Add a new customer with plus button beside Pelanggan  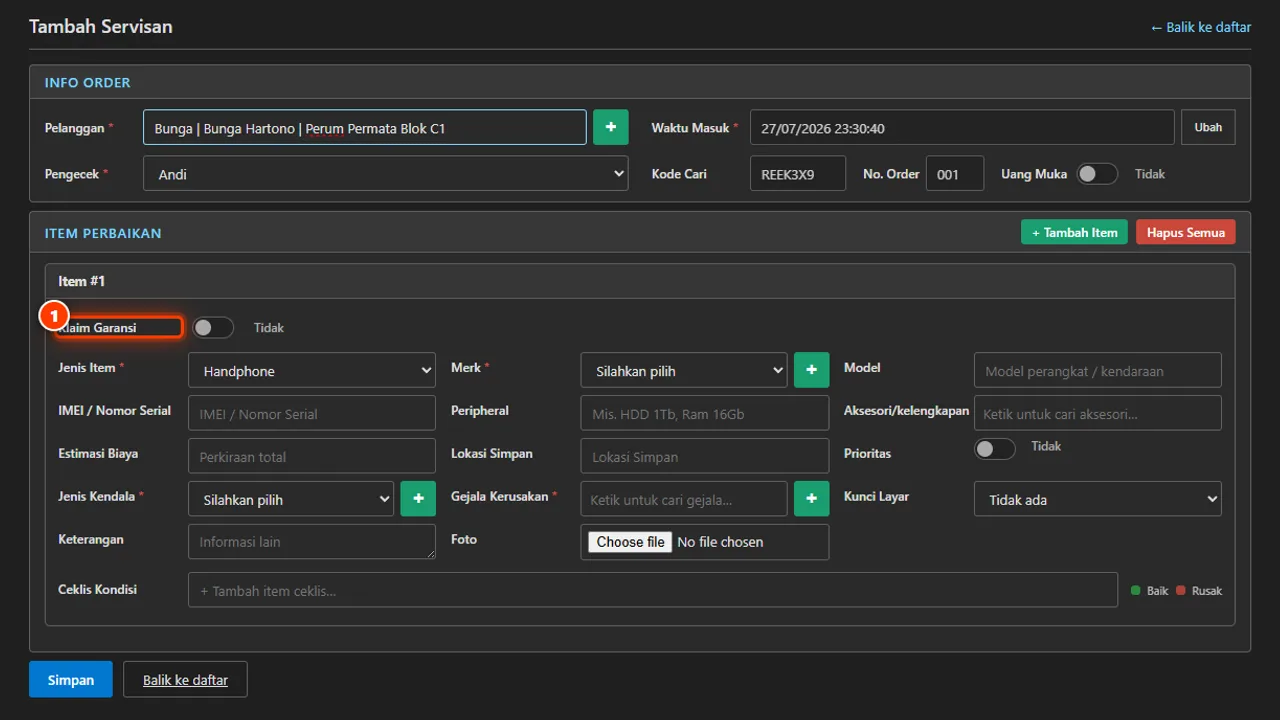pyautogui.click(x=610, y=127)
